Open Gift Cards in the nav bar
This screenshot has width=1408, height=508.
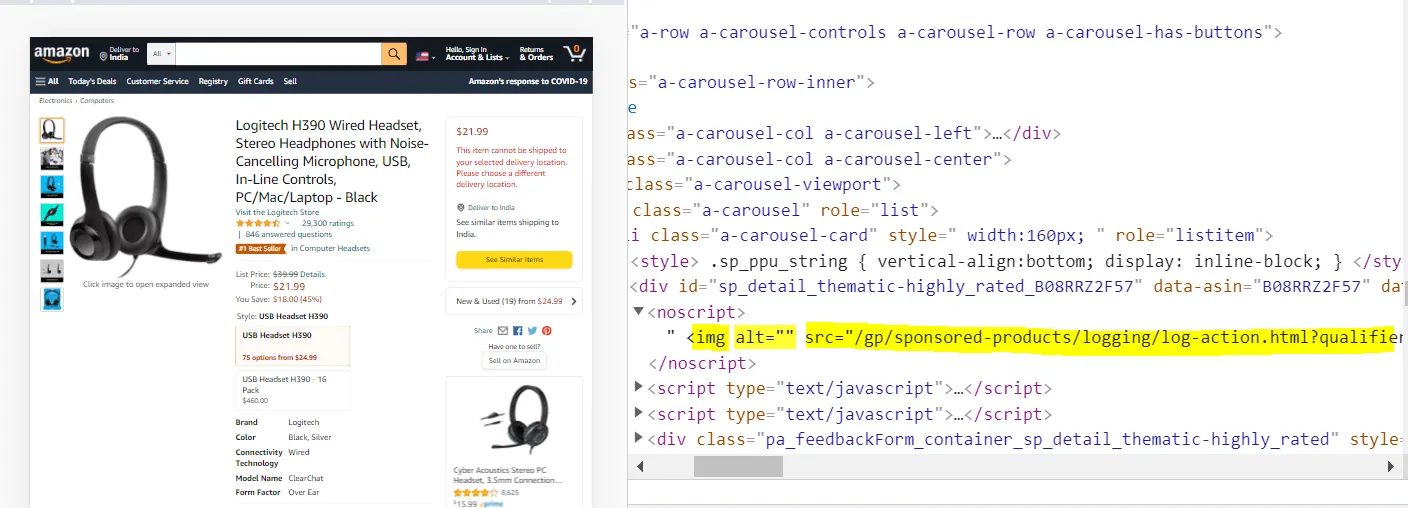coord(255,81)
